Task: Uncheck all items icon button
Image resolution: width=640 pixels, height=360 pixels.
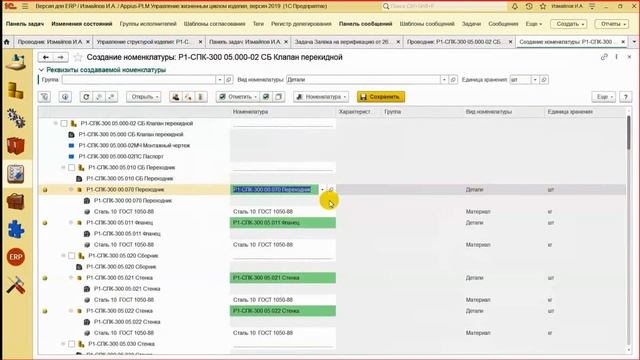Action: (278, 97)
